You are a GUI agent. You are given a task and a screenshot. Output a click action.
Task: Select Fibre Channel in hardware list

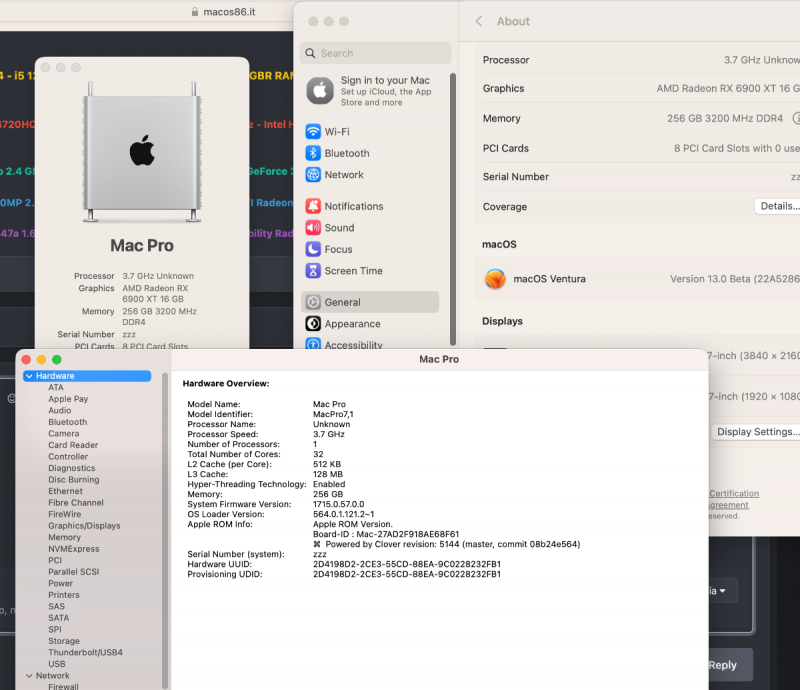point(76,503)
